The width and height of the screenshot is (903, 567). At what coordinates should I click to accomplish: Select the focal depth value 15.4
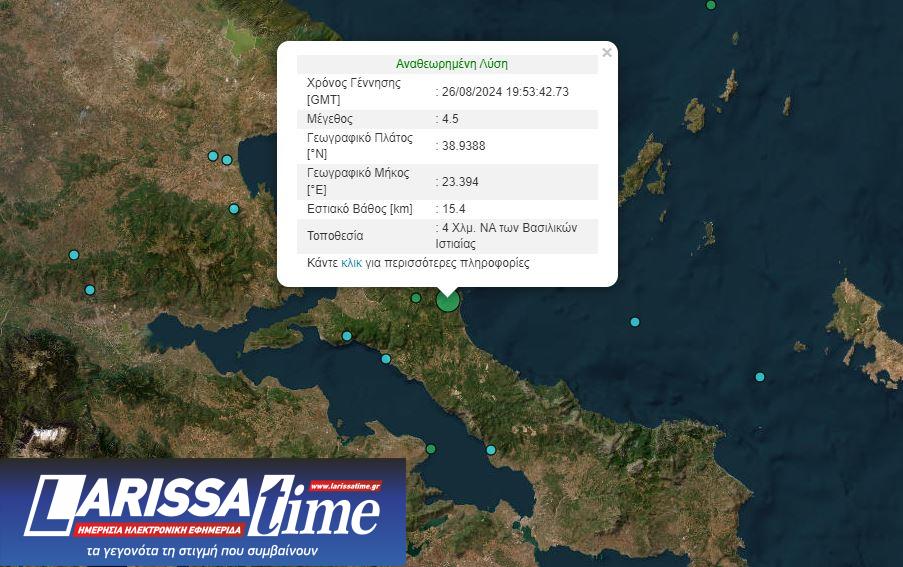coord(455,209)
